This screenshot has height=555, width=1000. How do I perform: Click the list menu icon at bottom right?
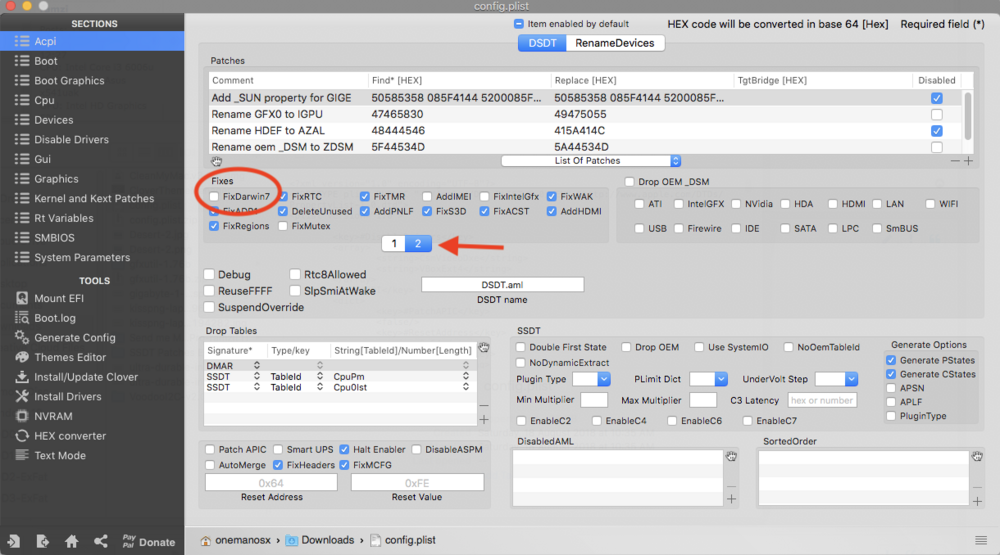[x=981, y=540]
